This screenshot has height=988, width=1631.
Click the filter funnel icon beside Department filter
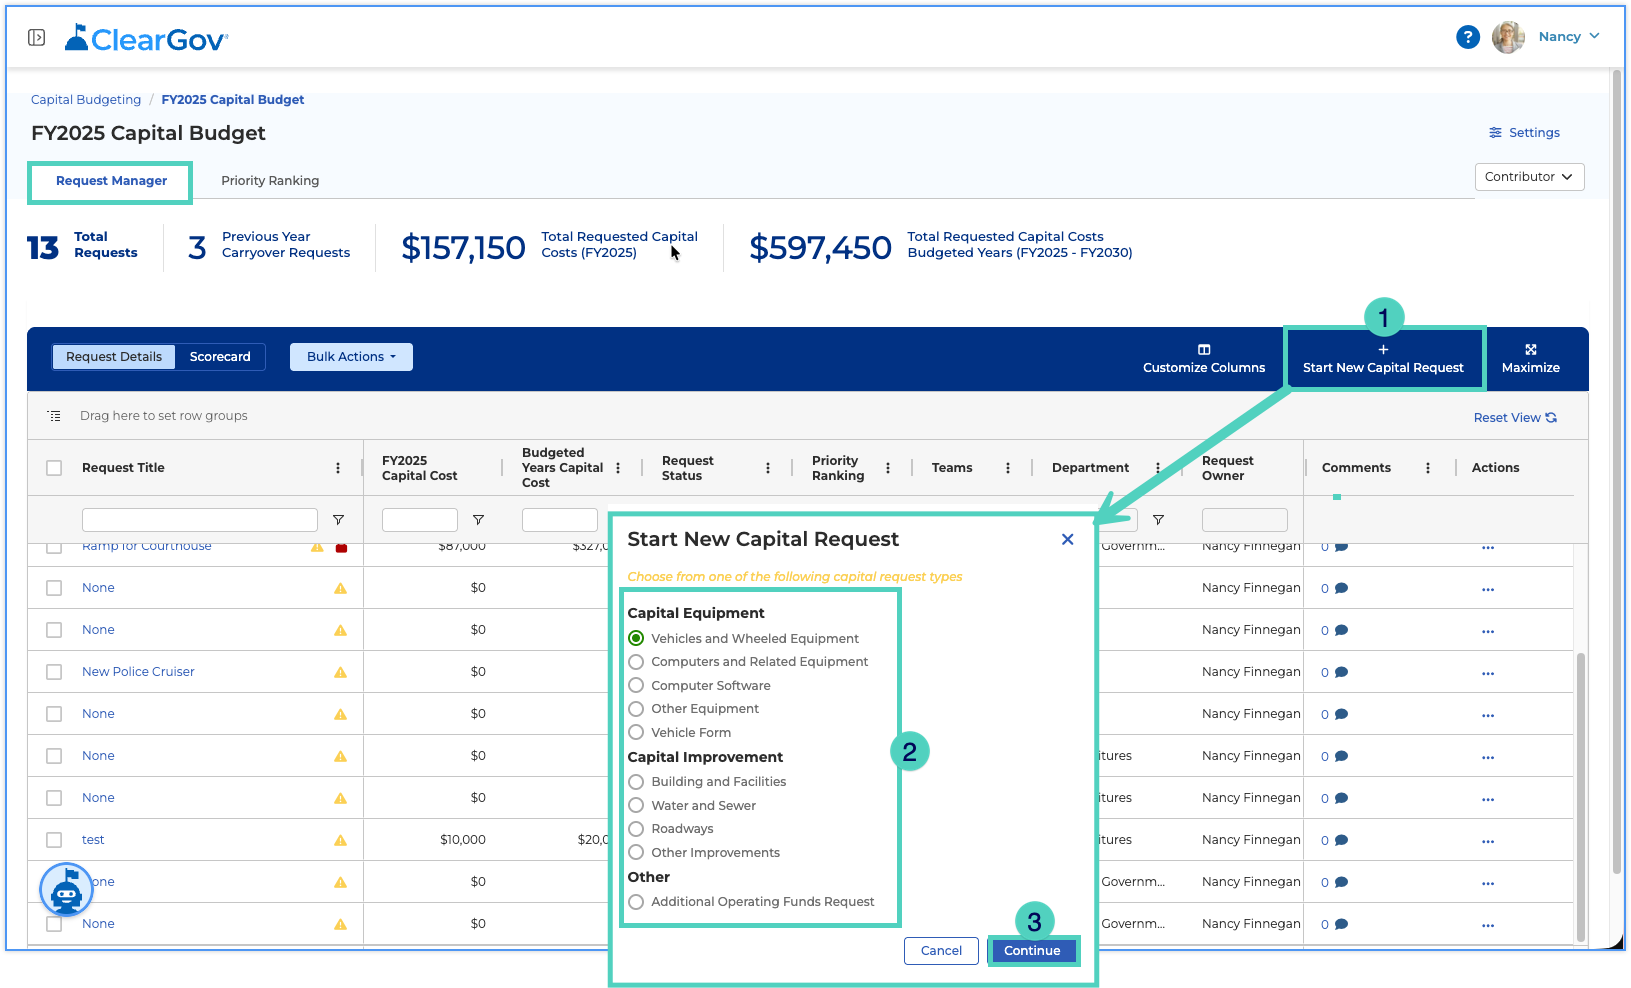pos(1158,520)
